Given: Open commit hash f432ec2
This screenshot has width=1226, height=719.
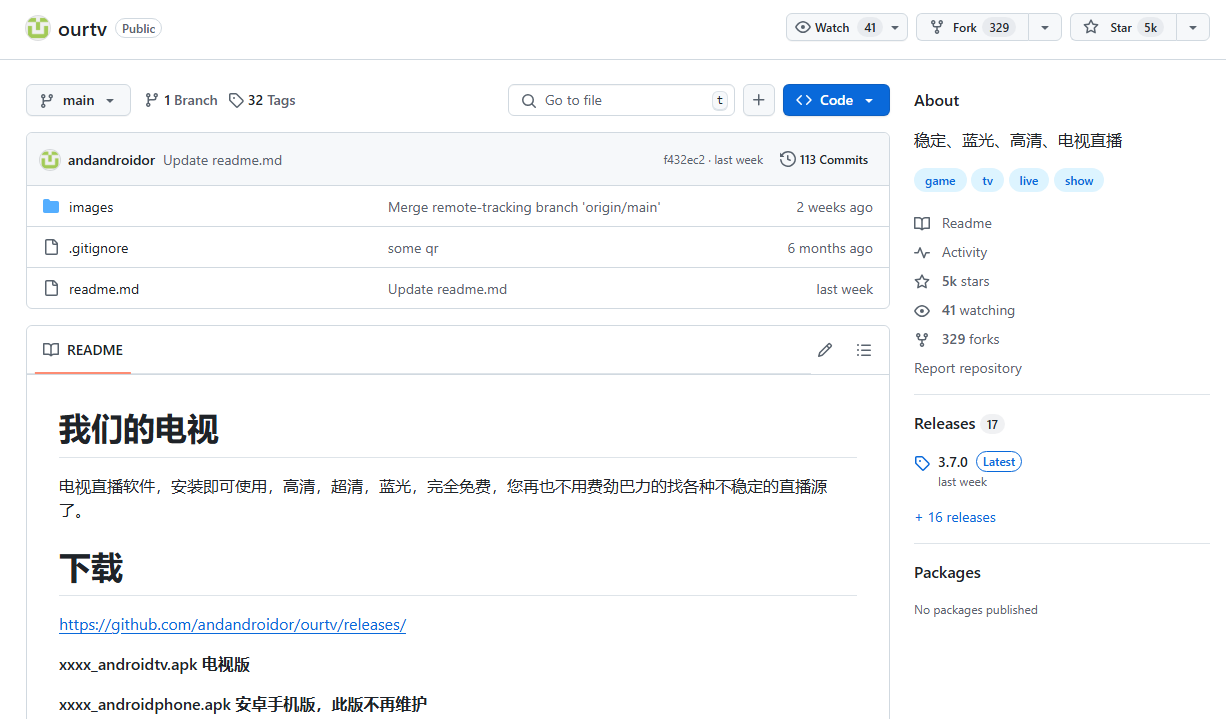Looking at the screenshot, I should click(684, 160).
